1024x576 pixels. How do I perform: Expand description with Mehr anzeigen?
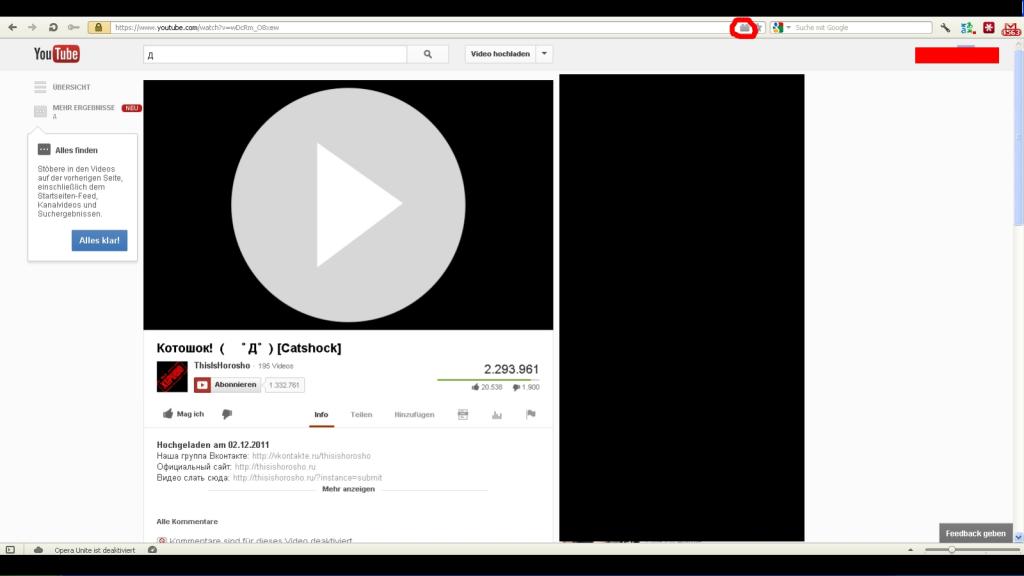pyautogui.click(x=348, y=489)
